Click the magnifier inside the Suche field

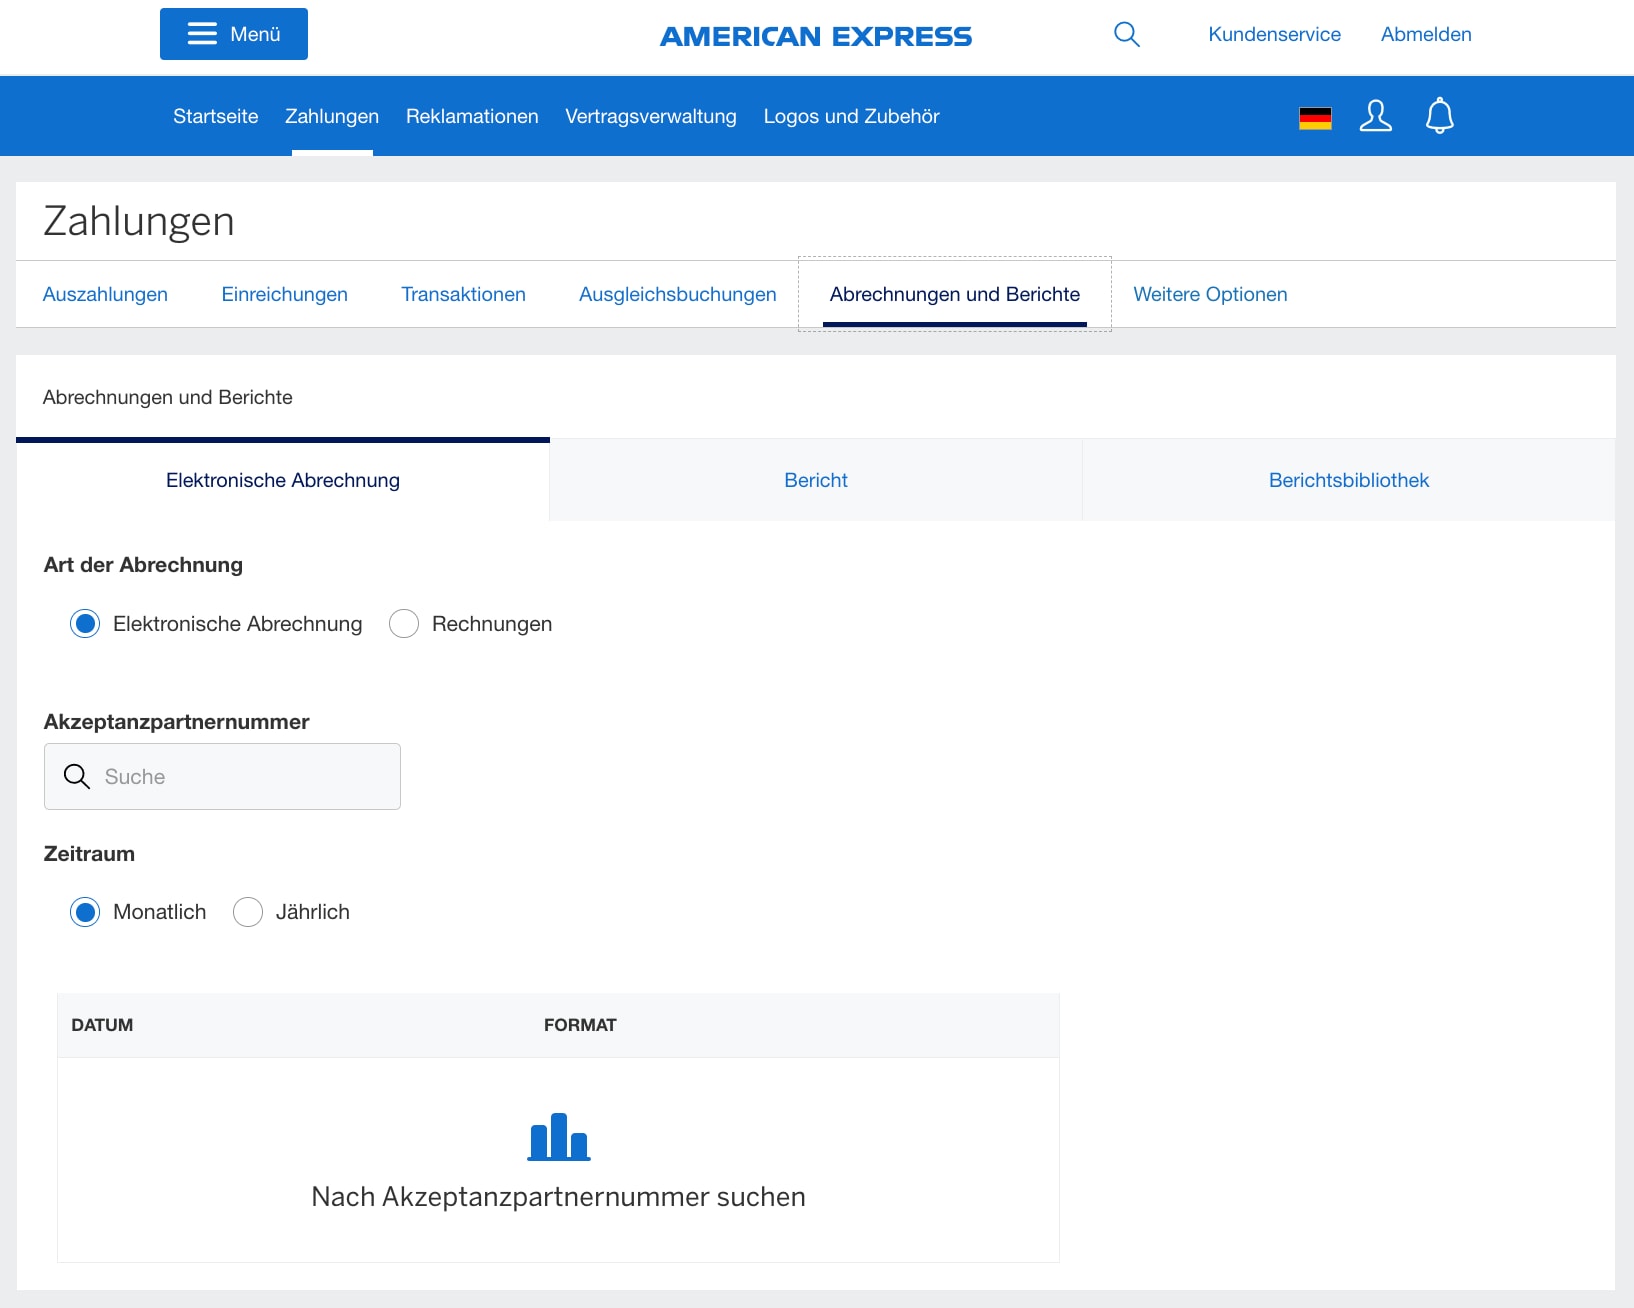pos(76,776)
